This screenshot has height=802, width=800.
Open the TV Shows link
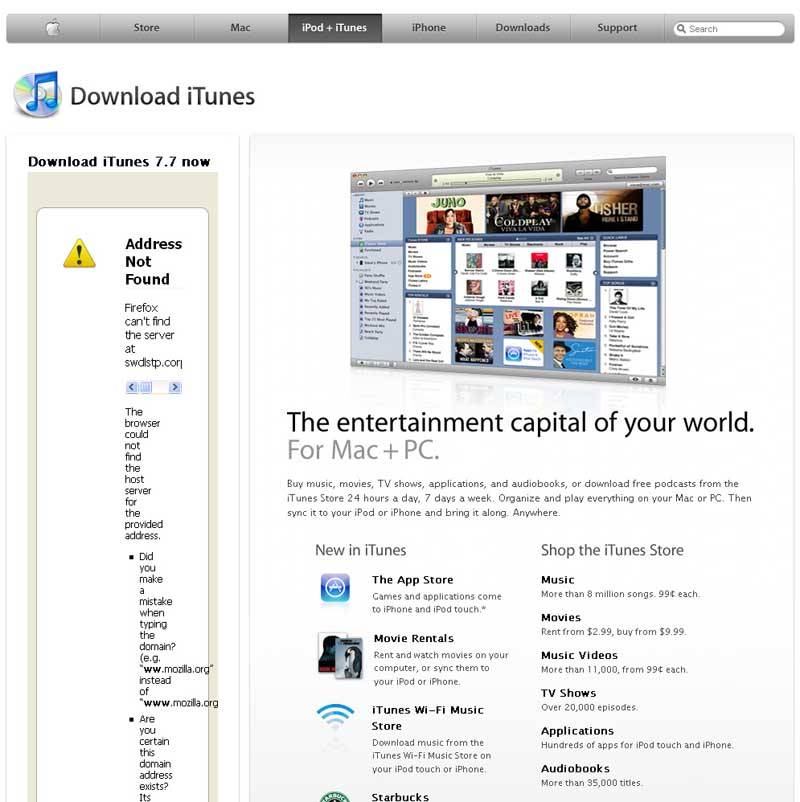568,693
